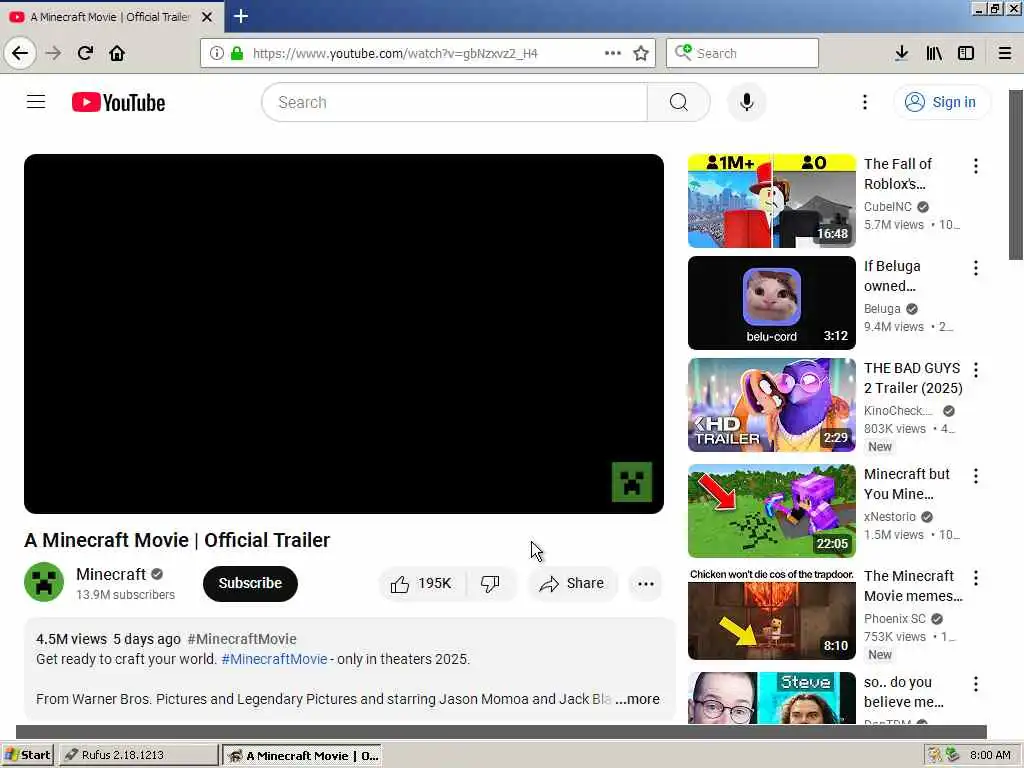Open the Firefox hamburger menu

(x=1004, y=53)
